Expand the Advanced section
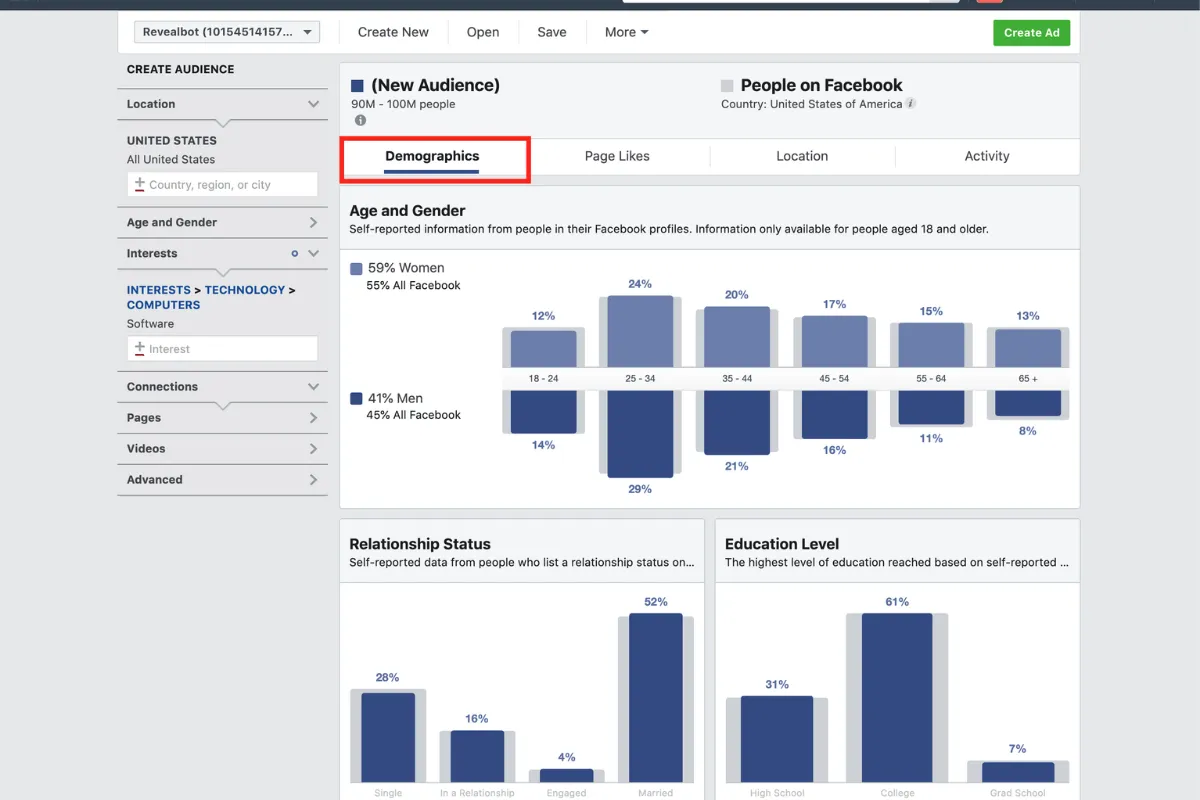 click(313, 480)
